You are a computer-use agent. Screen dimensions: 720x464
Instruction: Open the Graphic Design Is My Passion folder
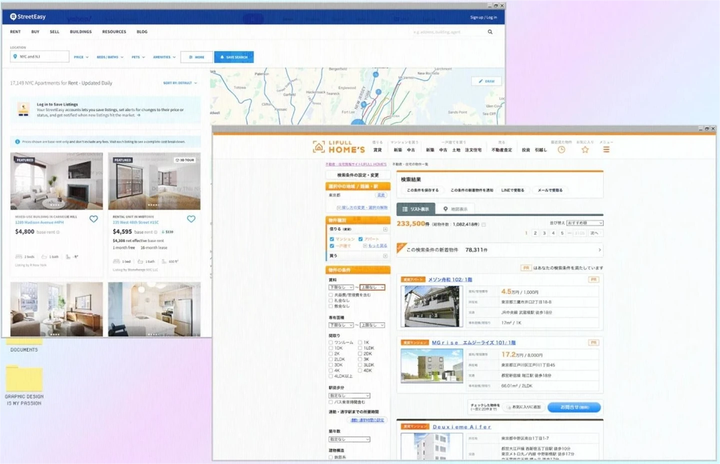pyautogui.click(x=24, y=385)
